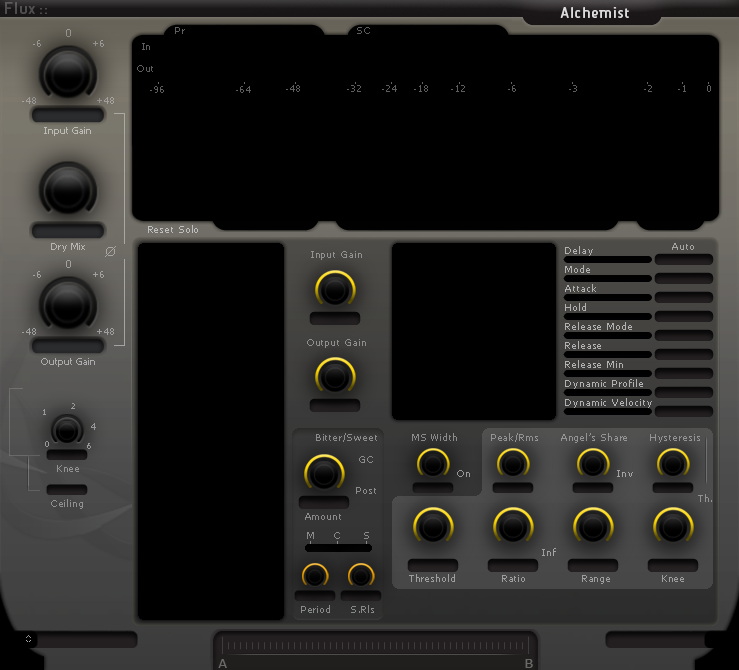739x670 pixels.
Task: Click the compressor Knee knob beside Range
Action: pyautogui.click(x=673, y=527)
